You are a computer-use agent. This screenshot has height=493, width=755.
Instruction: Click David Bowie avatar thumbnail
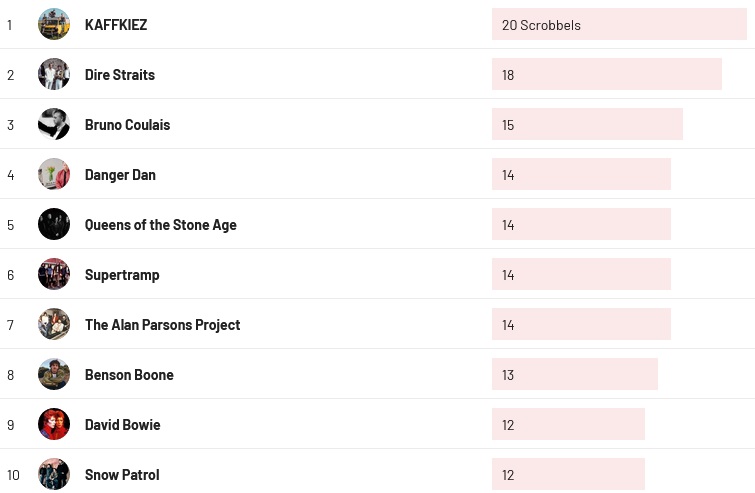click(54, 424)
